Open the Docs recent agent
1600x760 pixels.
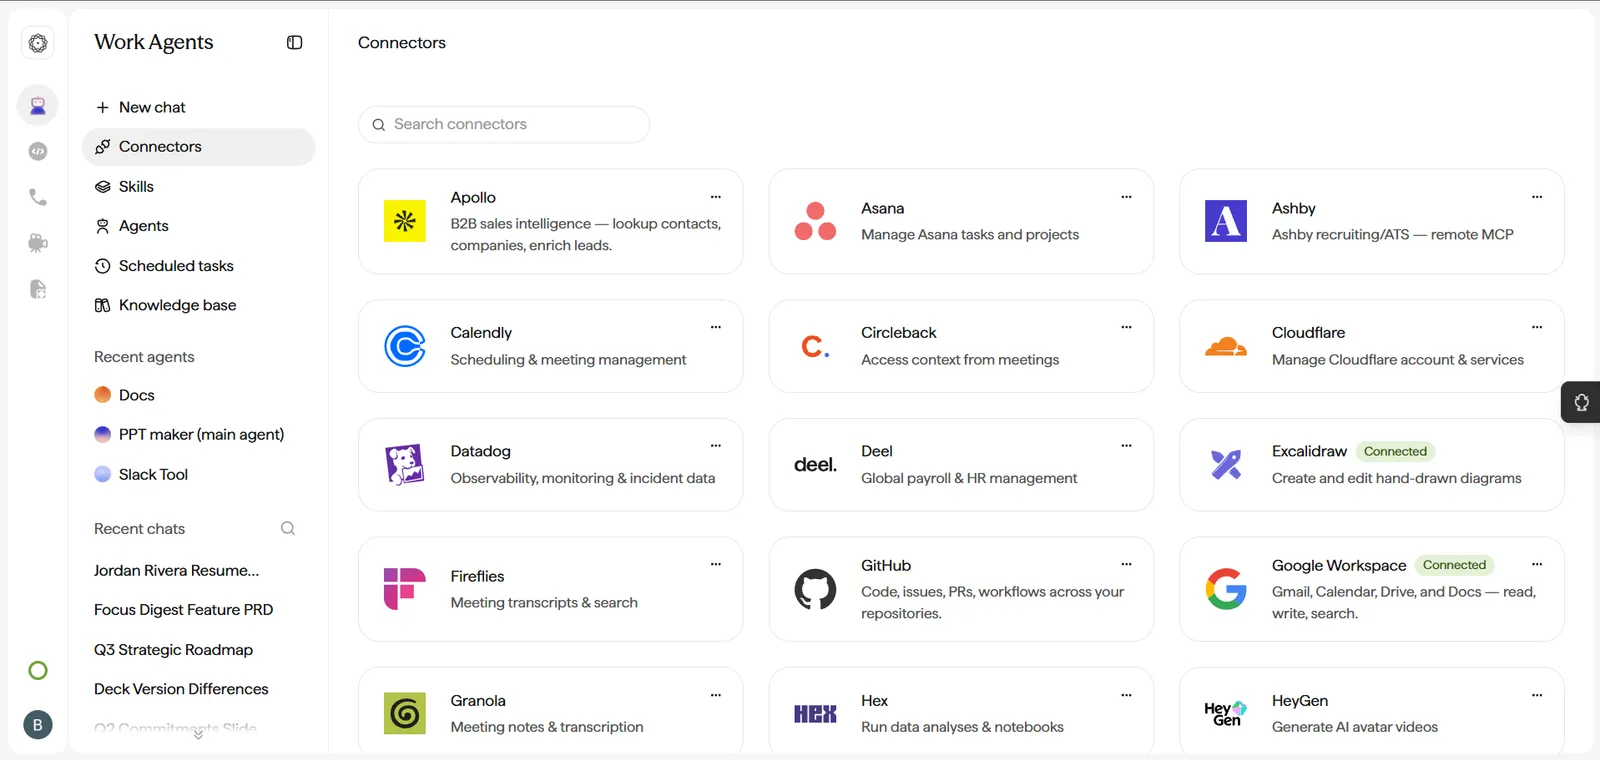coord(198,395)
